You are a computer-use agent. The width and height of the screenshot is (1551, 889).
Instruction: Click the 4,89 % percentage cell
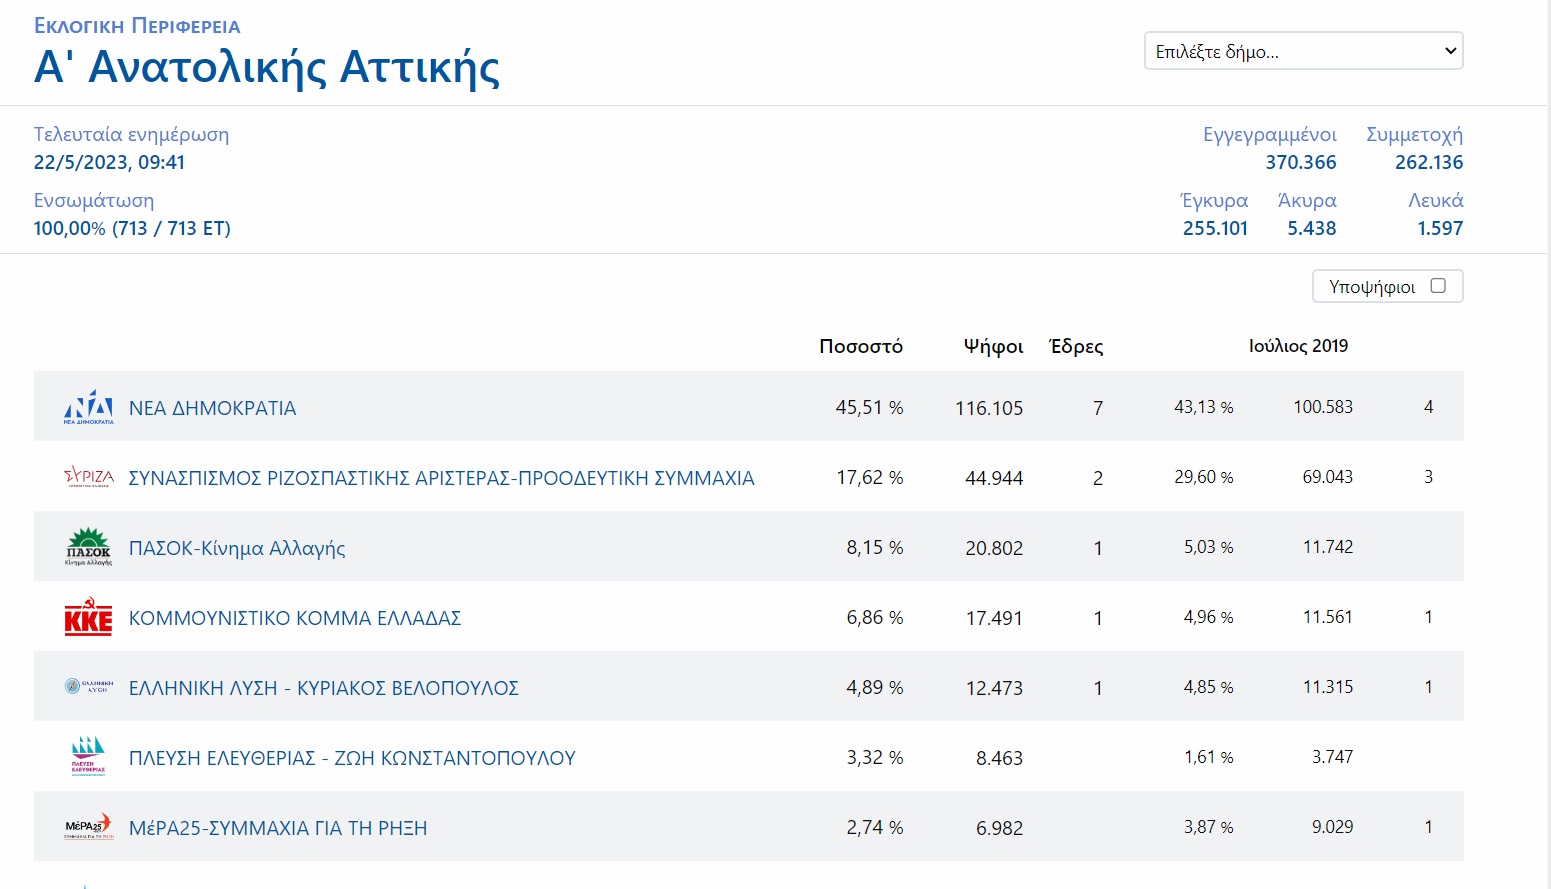coord(875,688)
